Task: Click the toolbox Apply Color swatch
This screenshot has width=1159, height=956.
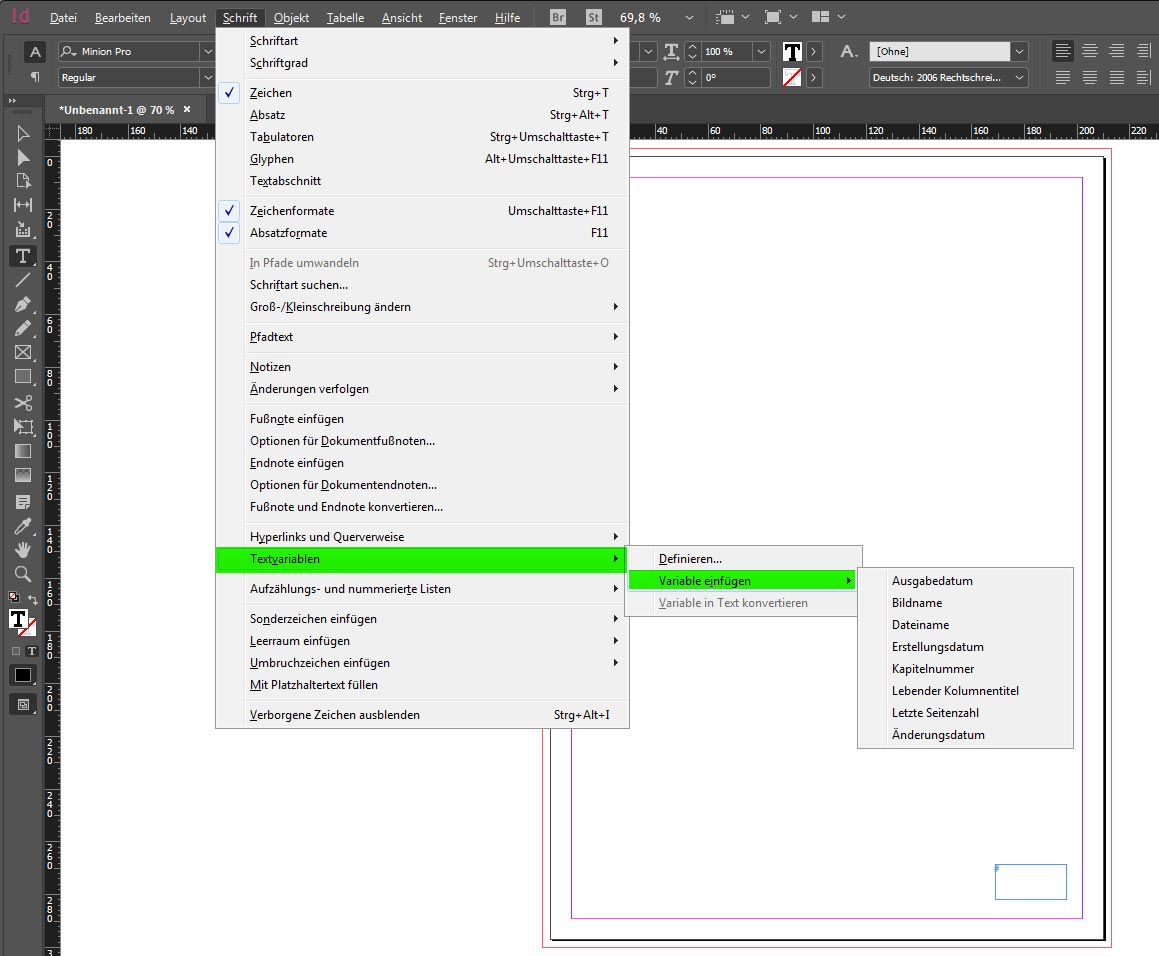Action: pyautogui.click(x=23, y=675)
